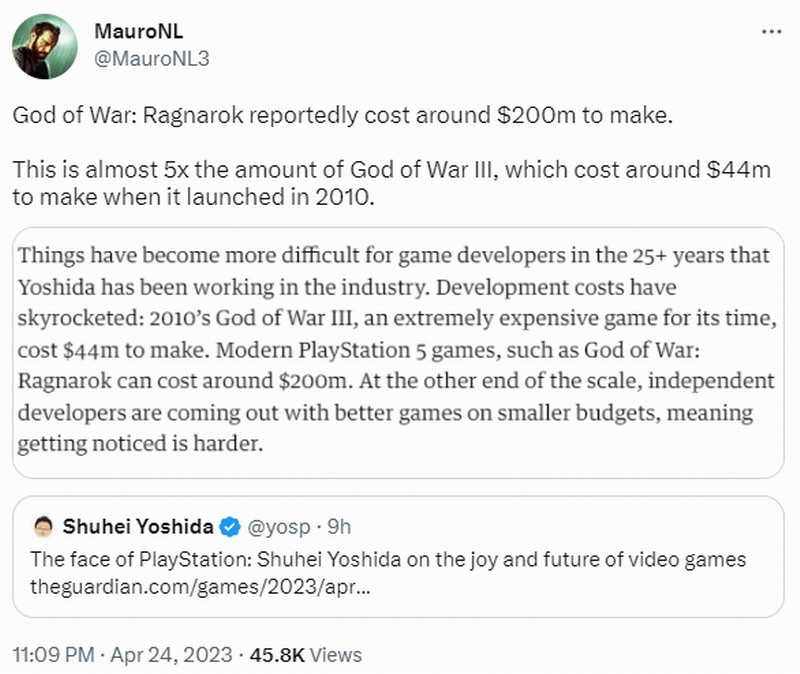The image size is (800, 674).
Task: Click the Views label text
Action: 336,655
